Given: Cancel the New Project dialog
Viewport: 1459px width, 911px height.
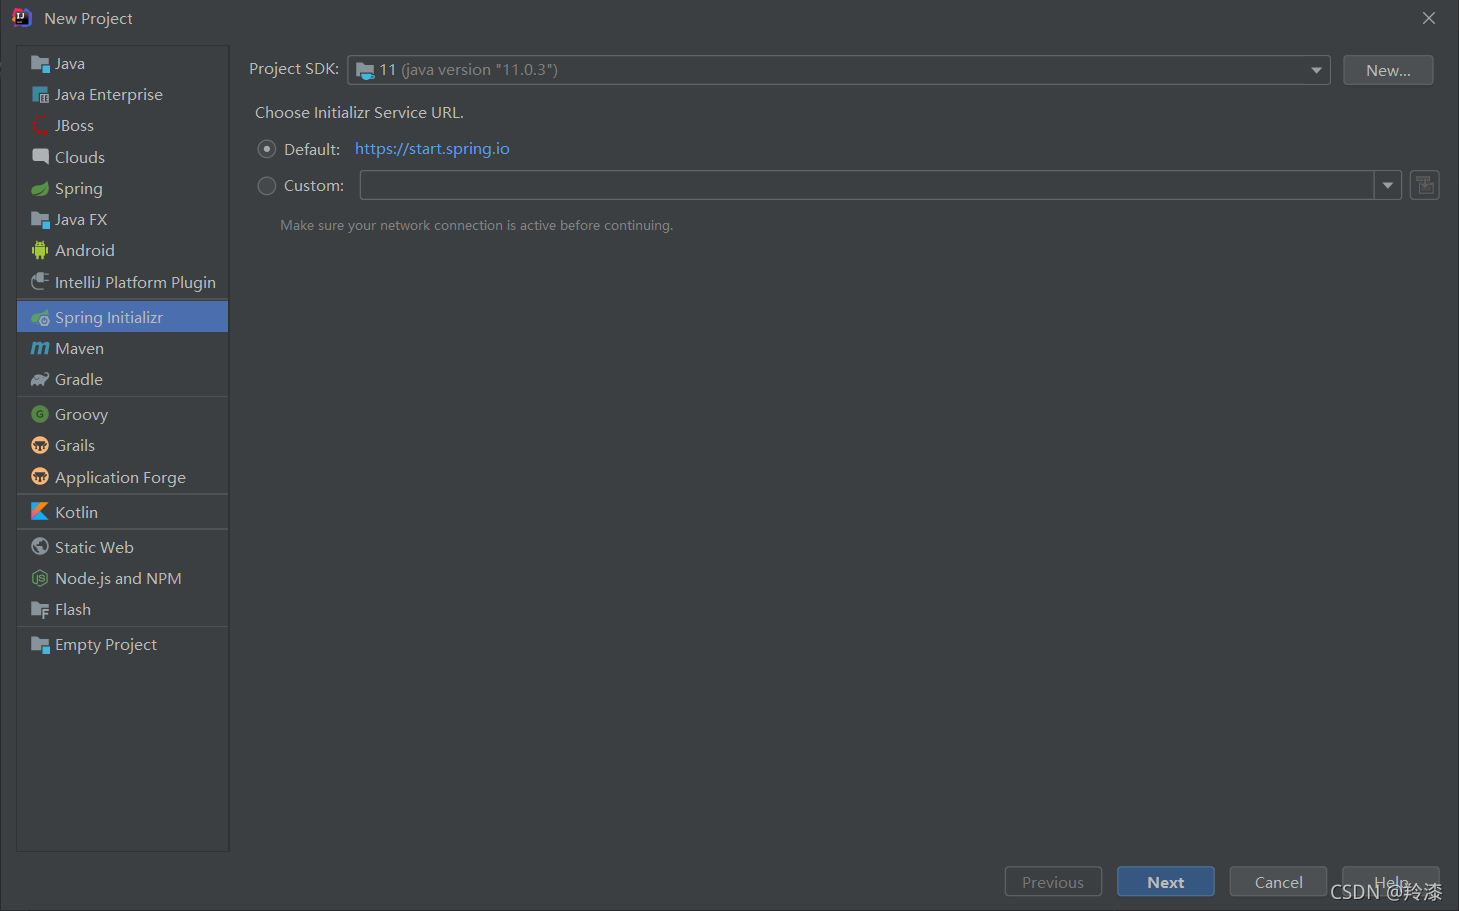Looking at the screenshot, I should [1278, 882].
